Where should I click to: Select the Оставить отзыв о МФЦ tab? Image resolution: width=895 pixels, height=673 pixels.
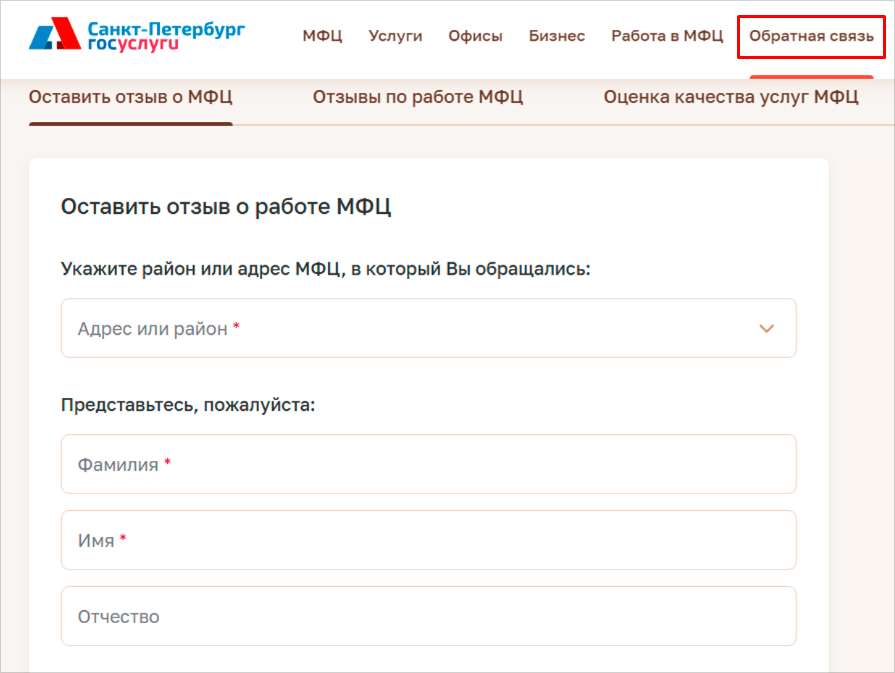pos(131,97)
